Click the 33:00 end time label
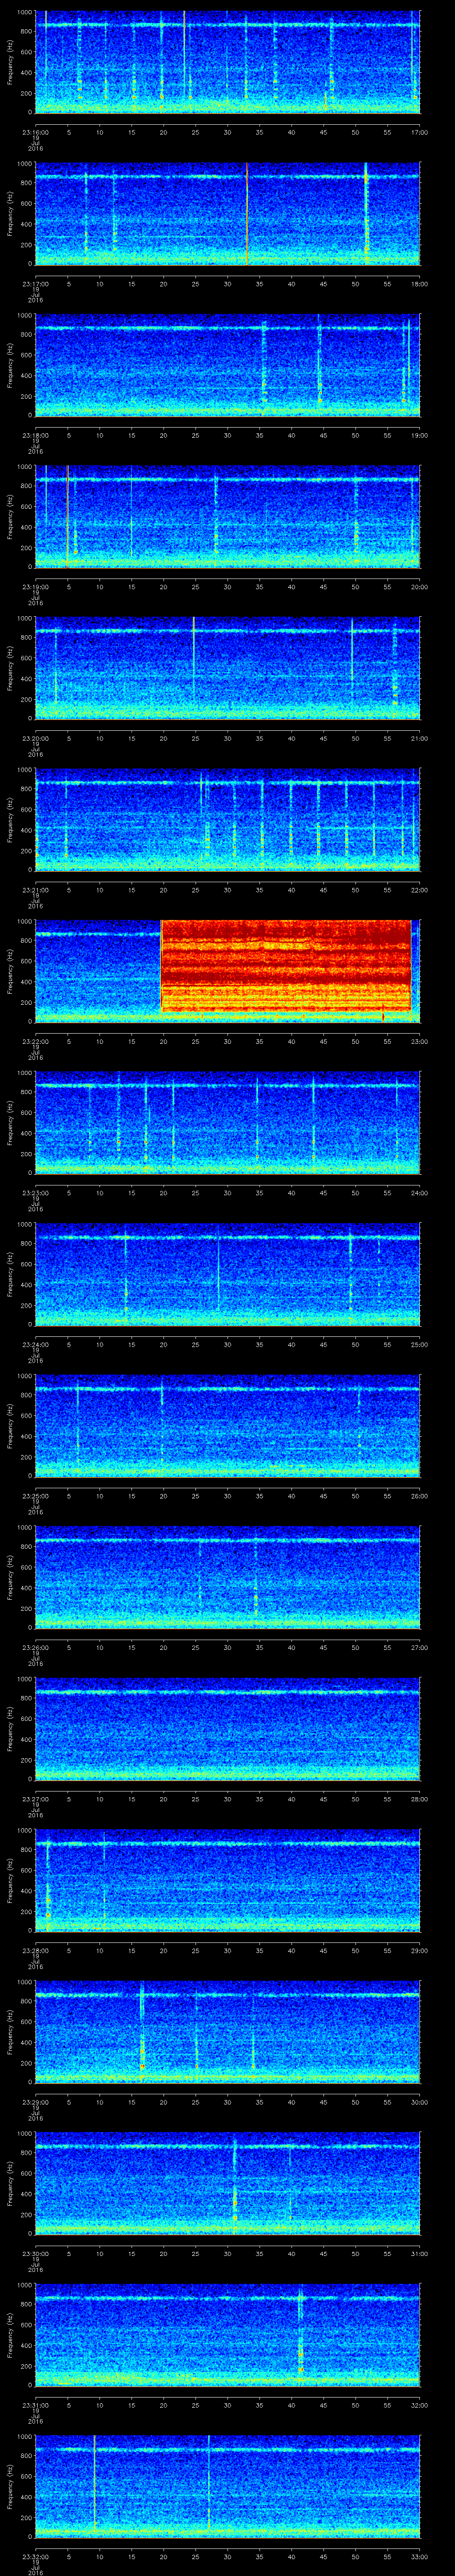The image size is (455, 2576). point(419,2556)
